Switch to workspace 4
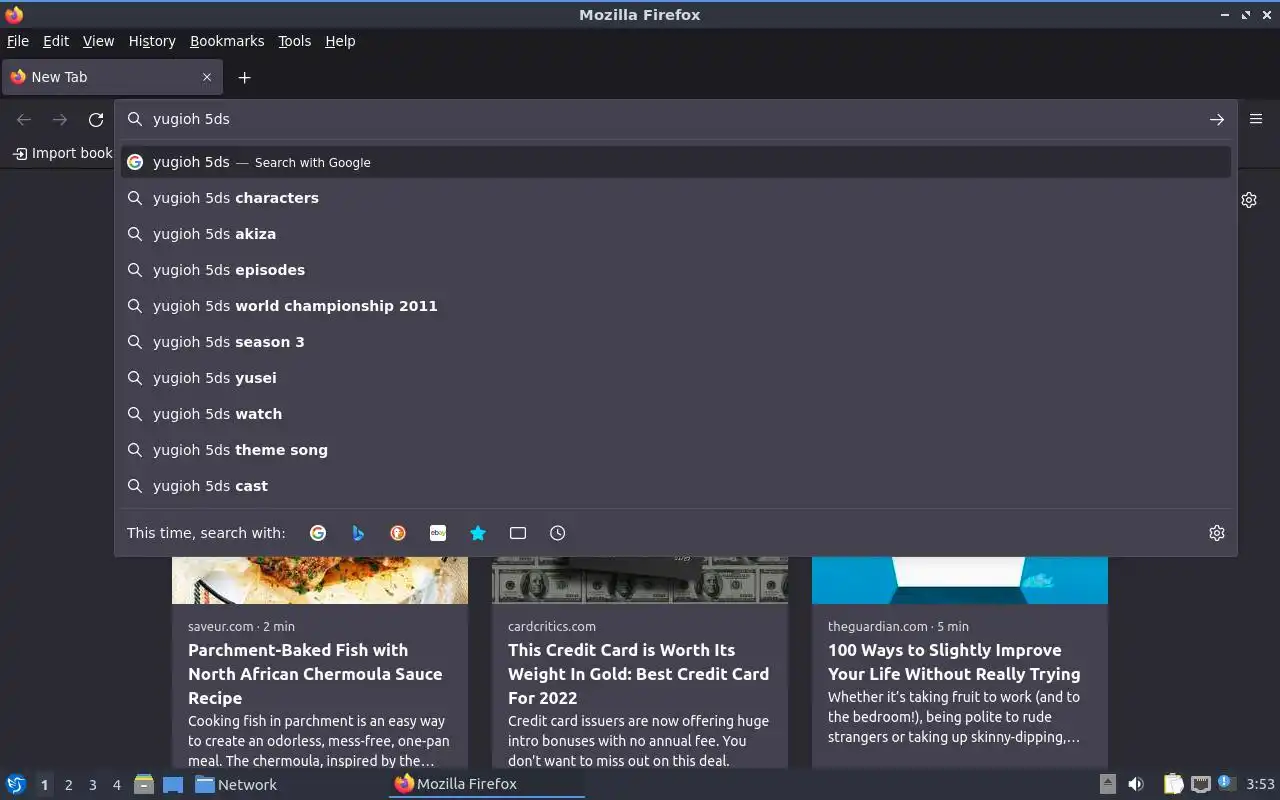This screenshot has width=1280, height=800. (x=116, y=785)
